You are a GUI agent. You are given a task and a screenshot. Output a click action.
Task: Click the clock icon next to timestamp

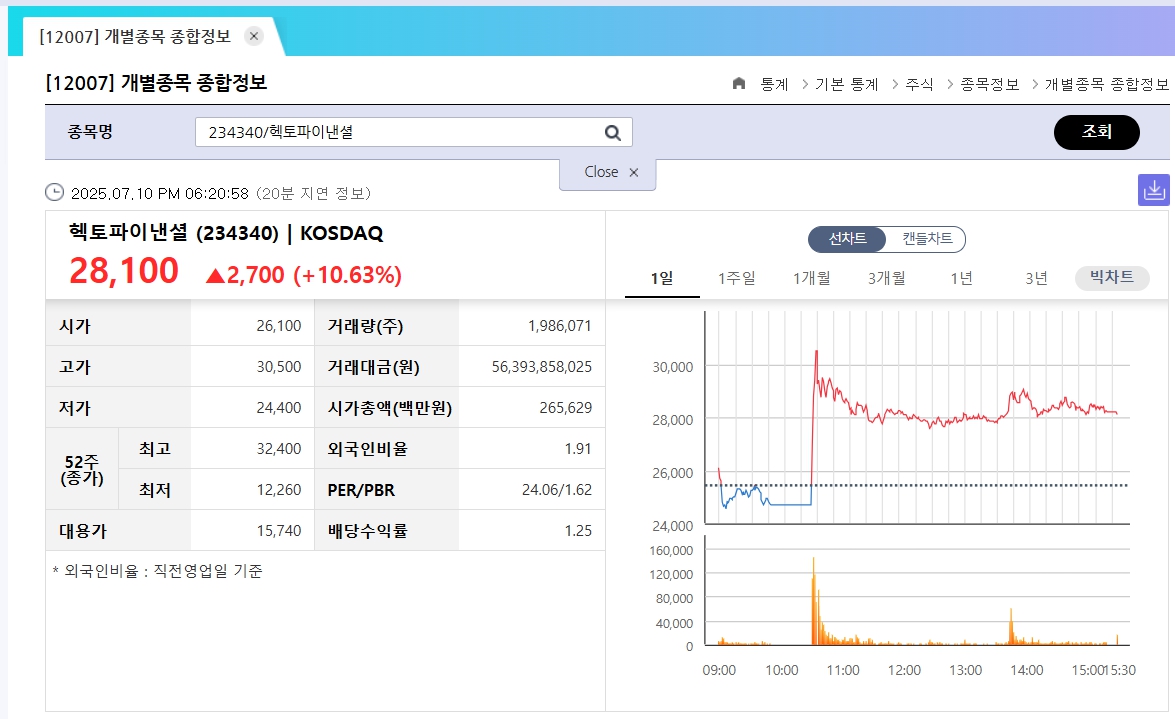[x=55, y=193]
